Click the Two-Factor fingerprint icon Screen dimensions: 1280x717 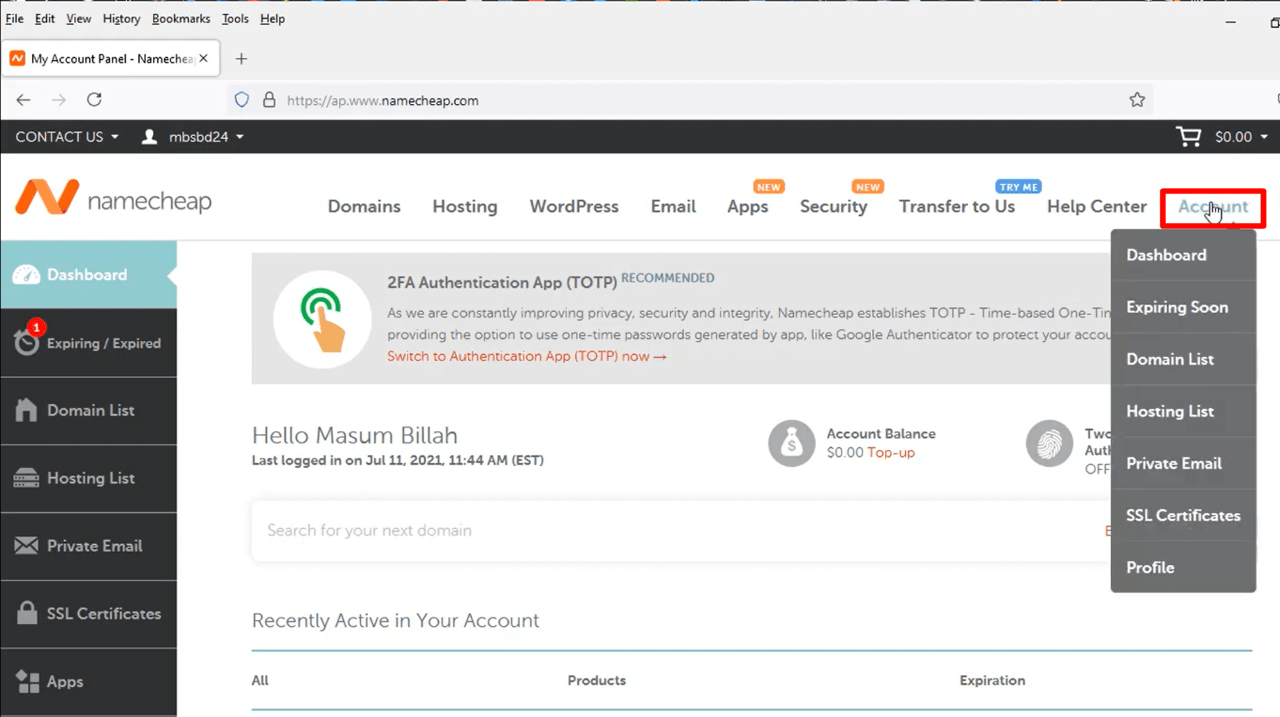(x=1049, y=442)
